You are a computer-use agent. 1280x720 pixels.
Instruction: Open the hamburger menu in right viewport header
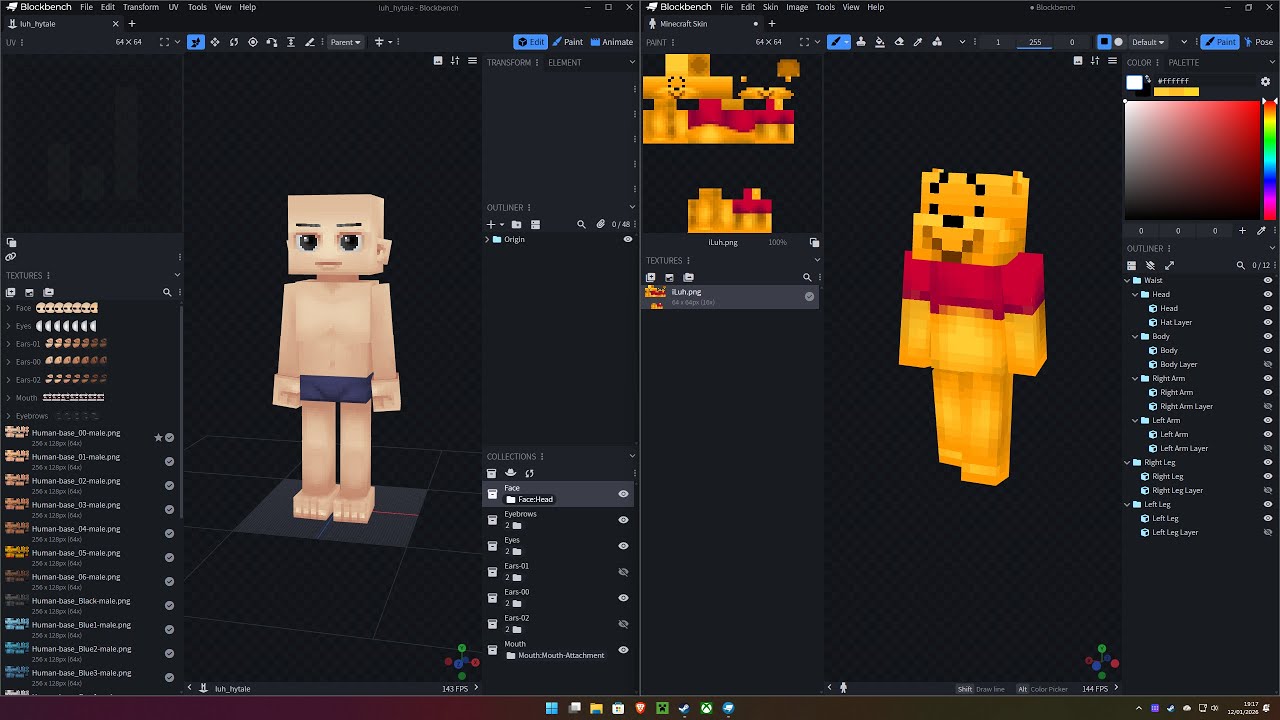pyautogui.click(x=1112, y=61)
